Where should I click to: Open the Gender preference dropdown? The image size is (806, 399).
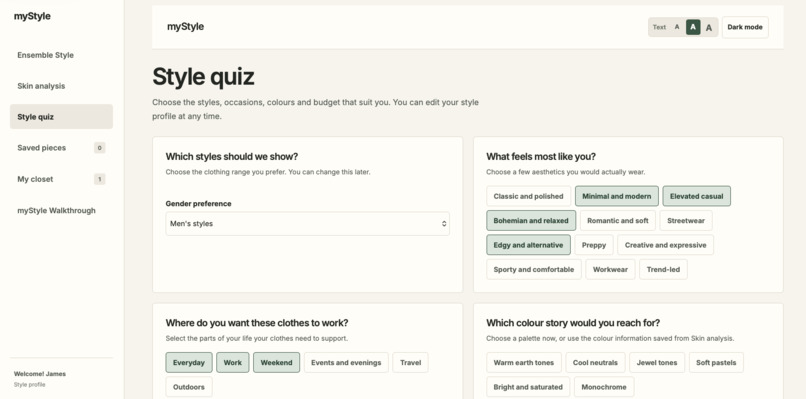[307, 224]
